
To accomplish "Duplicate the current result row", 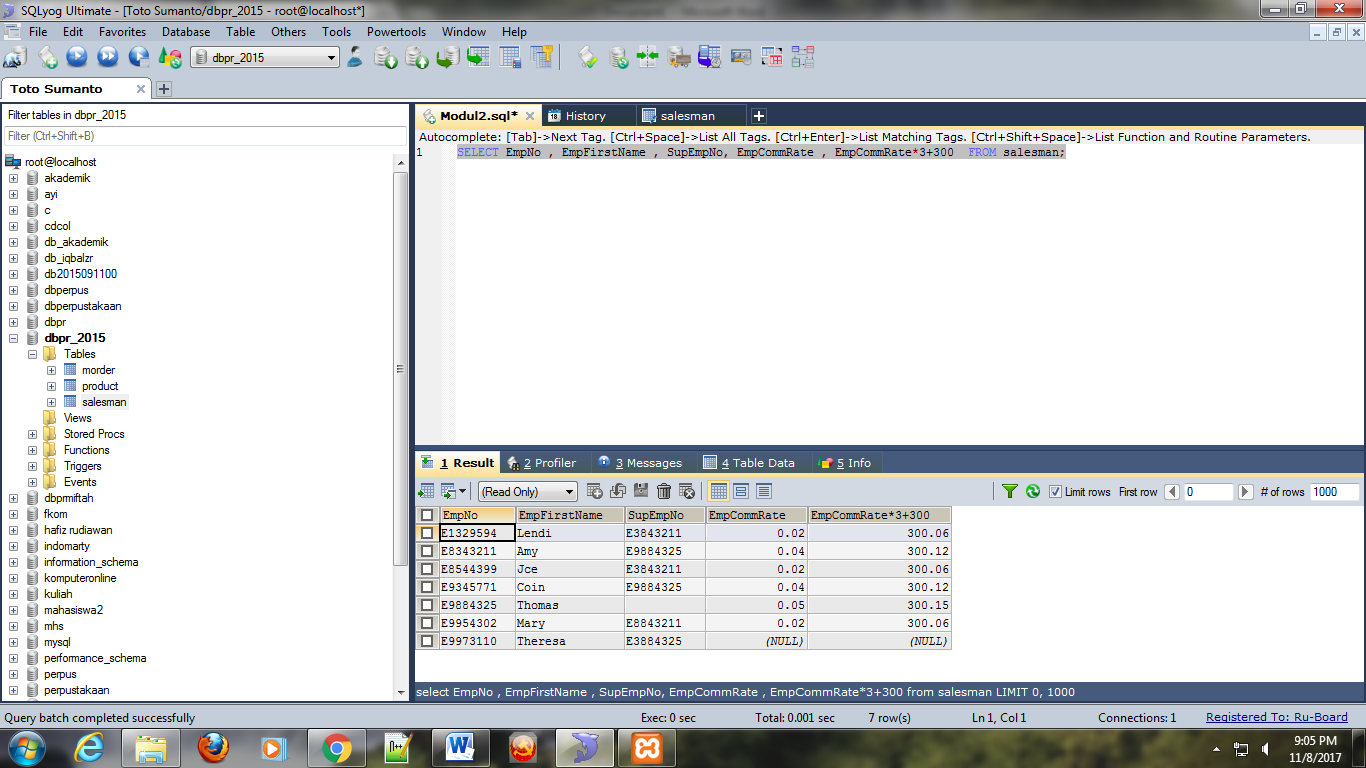I will 618,491.
